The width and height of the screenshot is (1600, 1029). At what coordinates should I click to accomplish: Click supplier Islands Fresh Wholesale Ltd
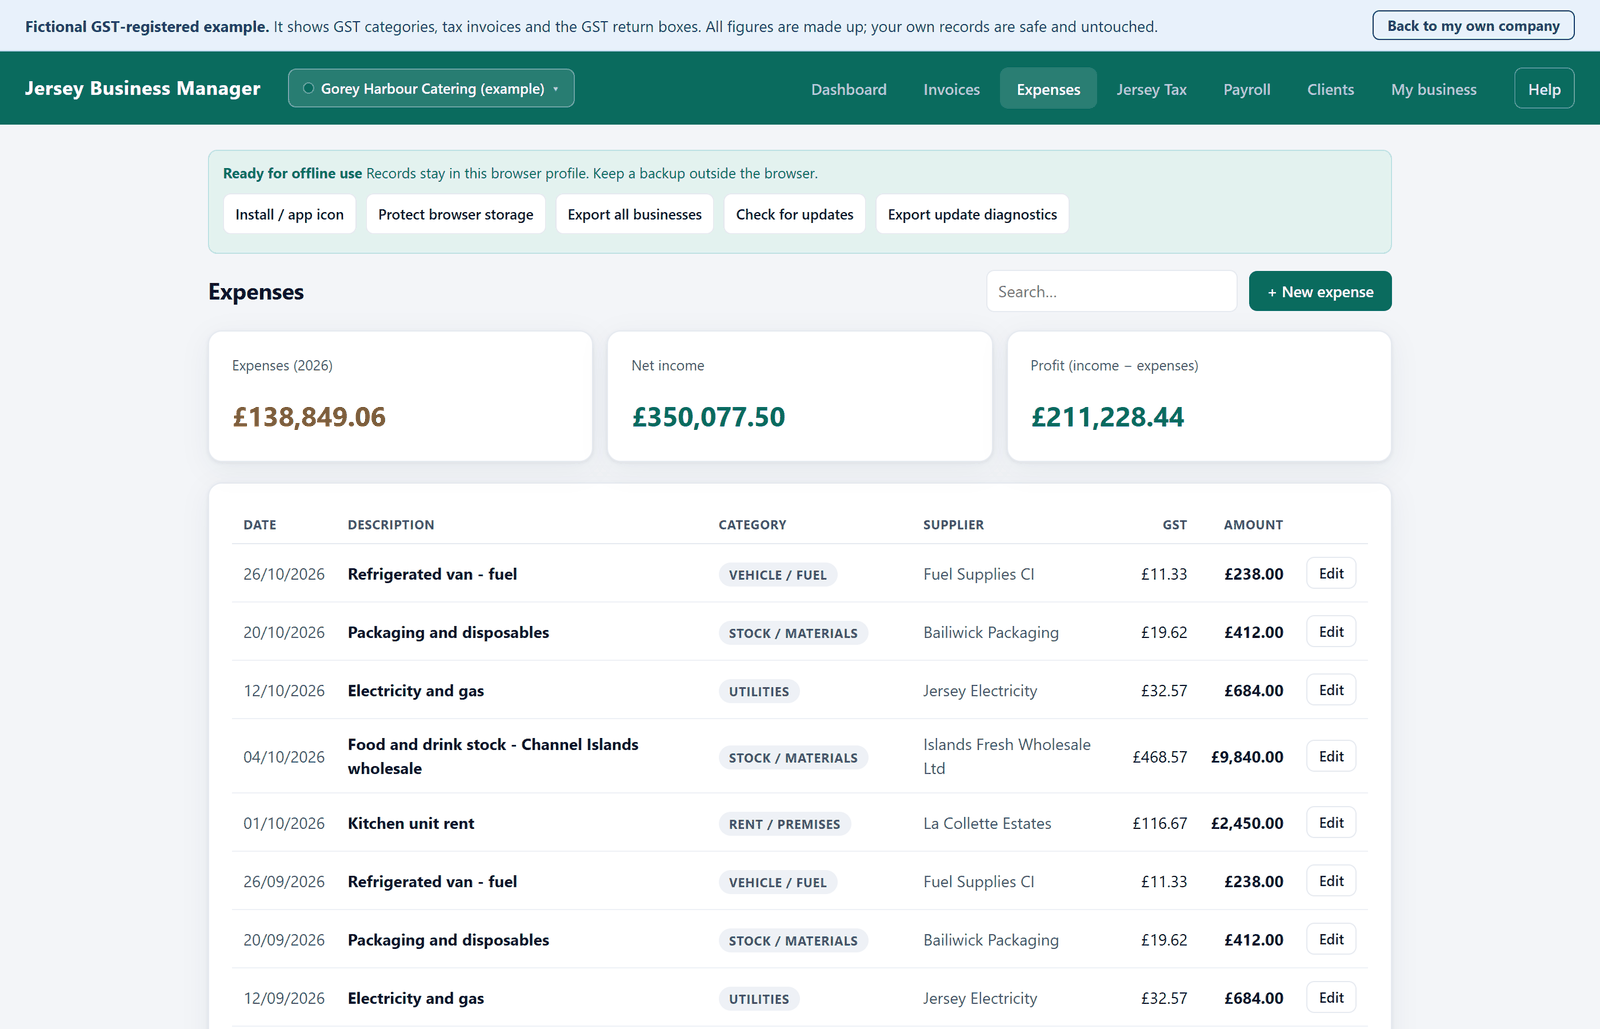pos(1007,756)
